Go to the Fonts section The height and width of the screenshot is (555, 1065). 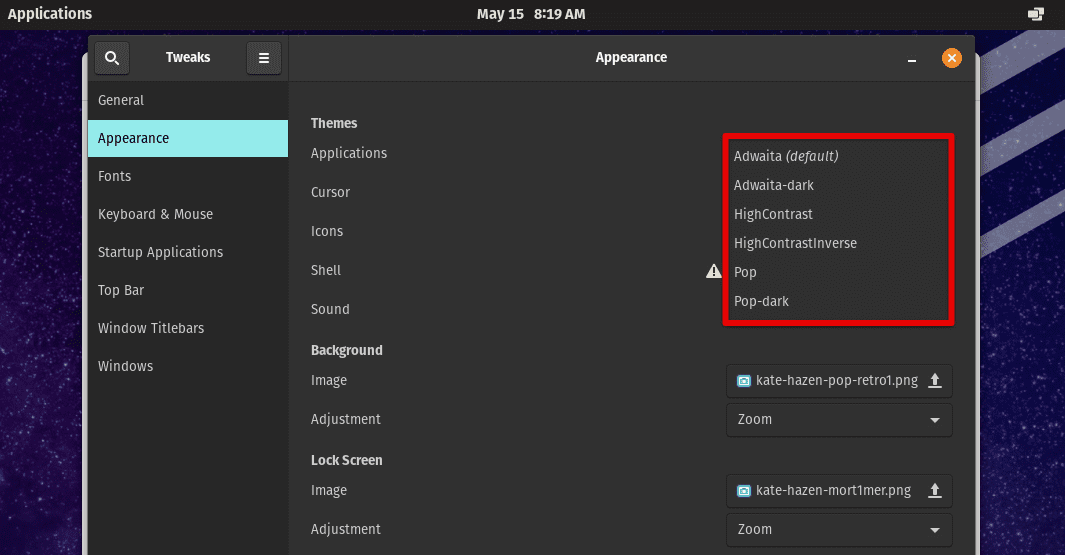pyautogui.click(x=188, y=177)
